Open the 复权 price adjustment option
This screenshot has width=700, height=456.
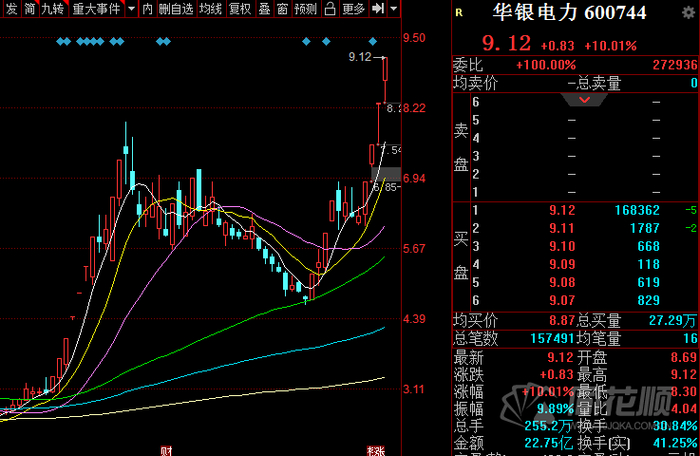240,8
